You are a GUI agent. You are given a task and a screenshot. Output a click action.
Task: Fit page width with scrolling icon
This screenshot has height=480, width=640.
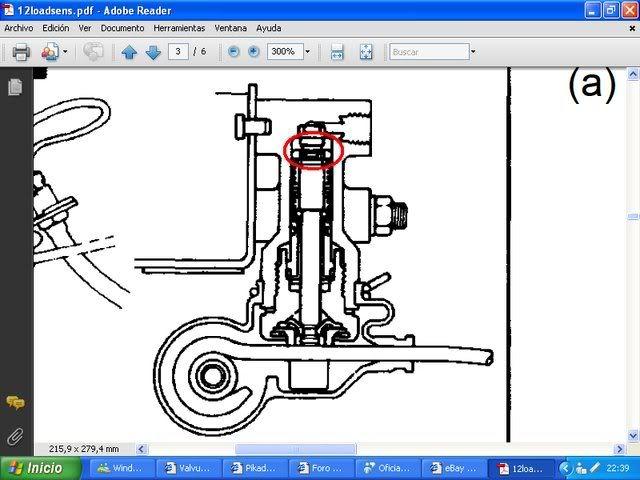pos(338,52)
